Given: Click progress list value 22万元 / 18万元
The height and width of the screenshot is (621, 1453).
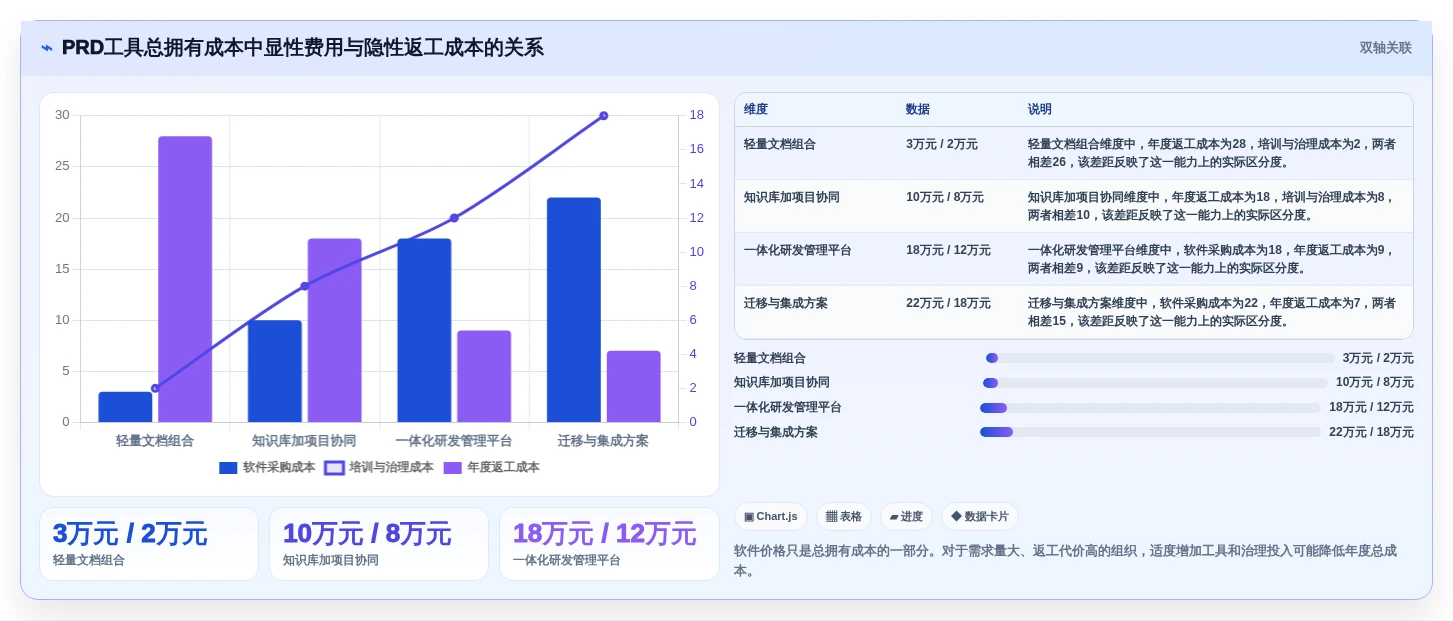Looking at the screenshot, I should click(x=1371, y=432).
